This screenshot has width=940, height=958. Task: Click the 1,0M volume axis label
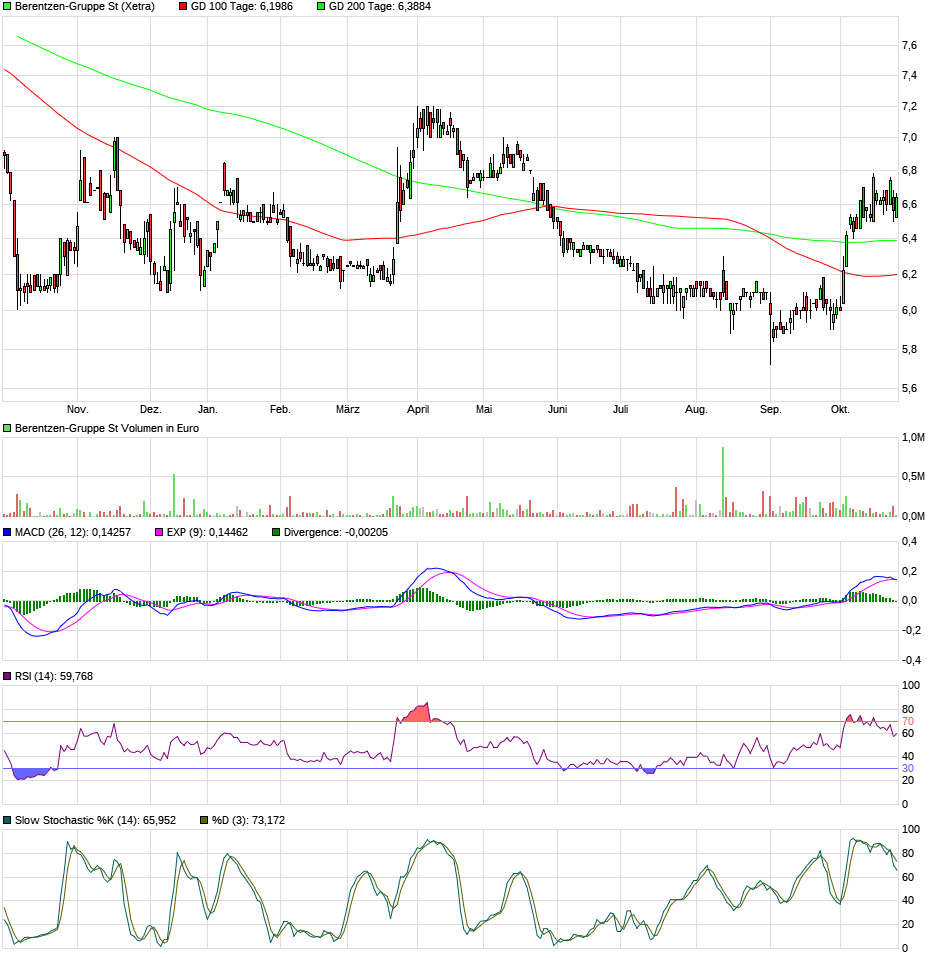[913, 437]
